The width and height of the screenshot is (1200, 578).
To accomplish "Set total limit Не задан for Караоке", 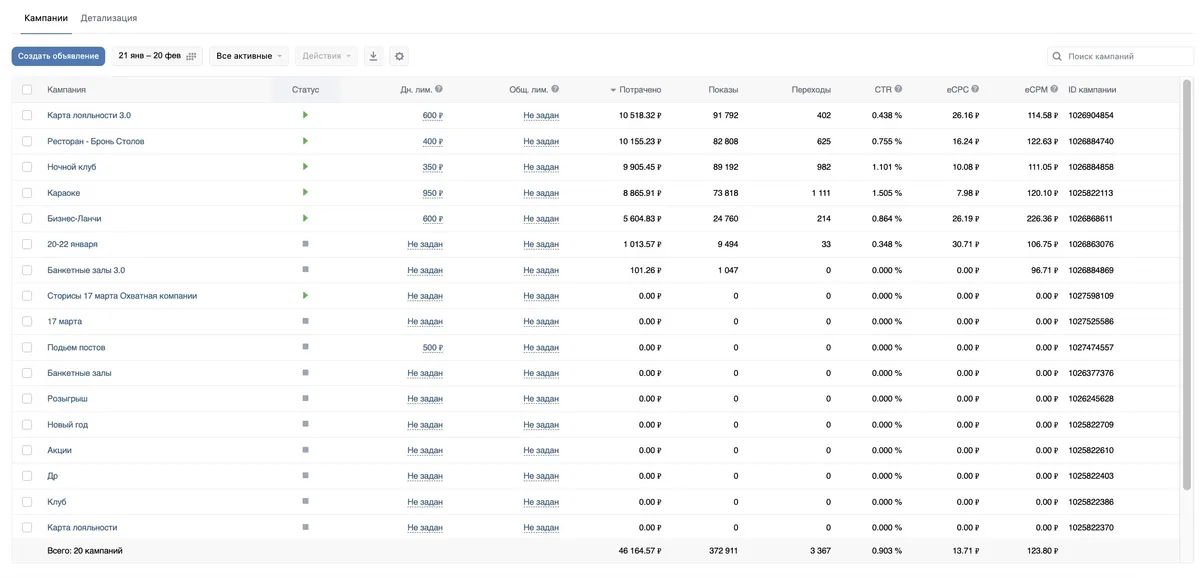I will 541,193.
